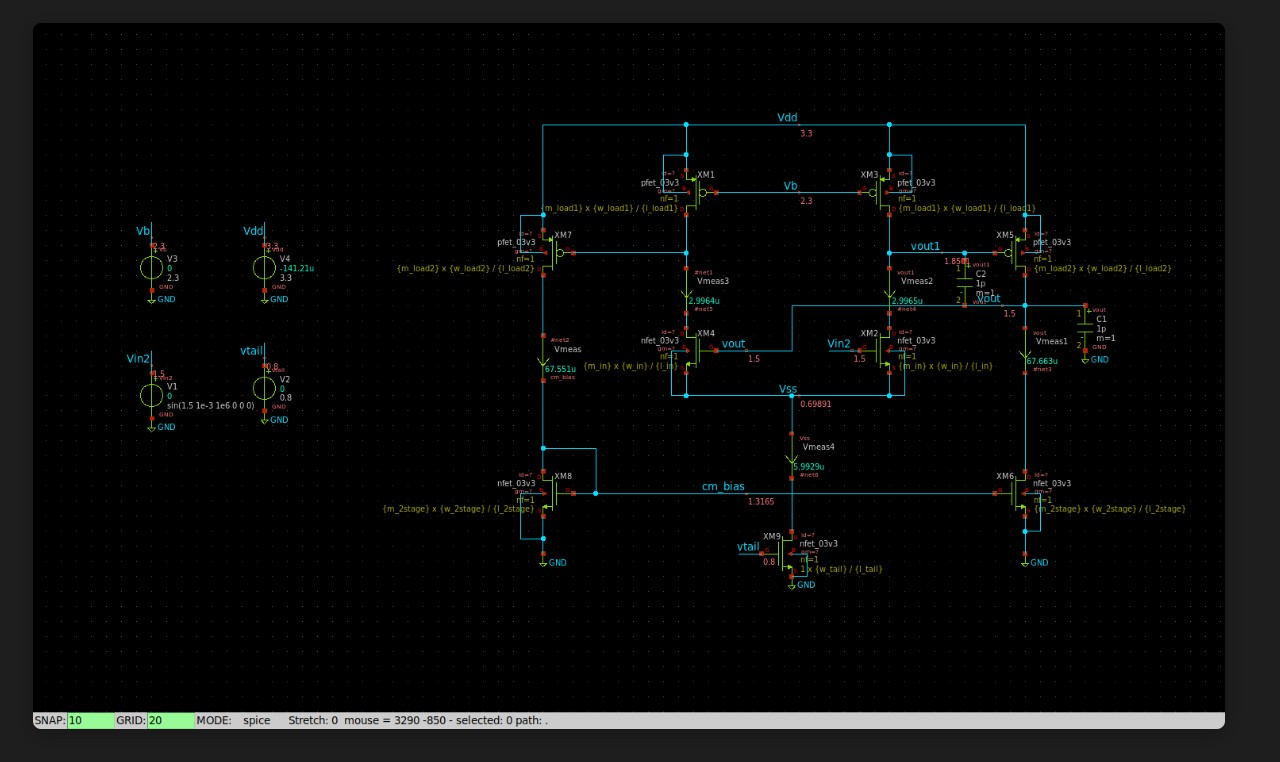Click the cm_bias net label
This screenshot has height=762, width=1280.
[x=723, y=486]
